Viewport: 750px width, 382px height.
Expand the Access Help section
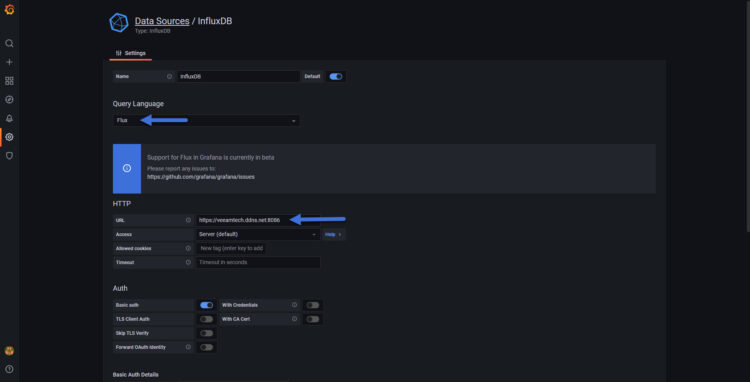[x=333, y=234]
